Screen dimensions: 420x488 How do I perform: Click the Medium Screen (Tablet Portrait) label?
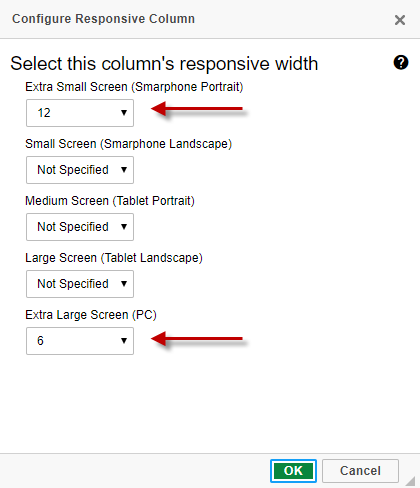[x=110, y=201]
